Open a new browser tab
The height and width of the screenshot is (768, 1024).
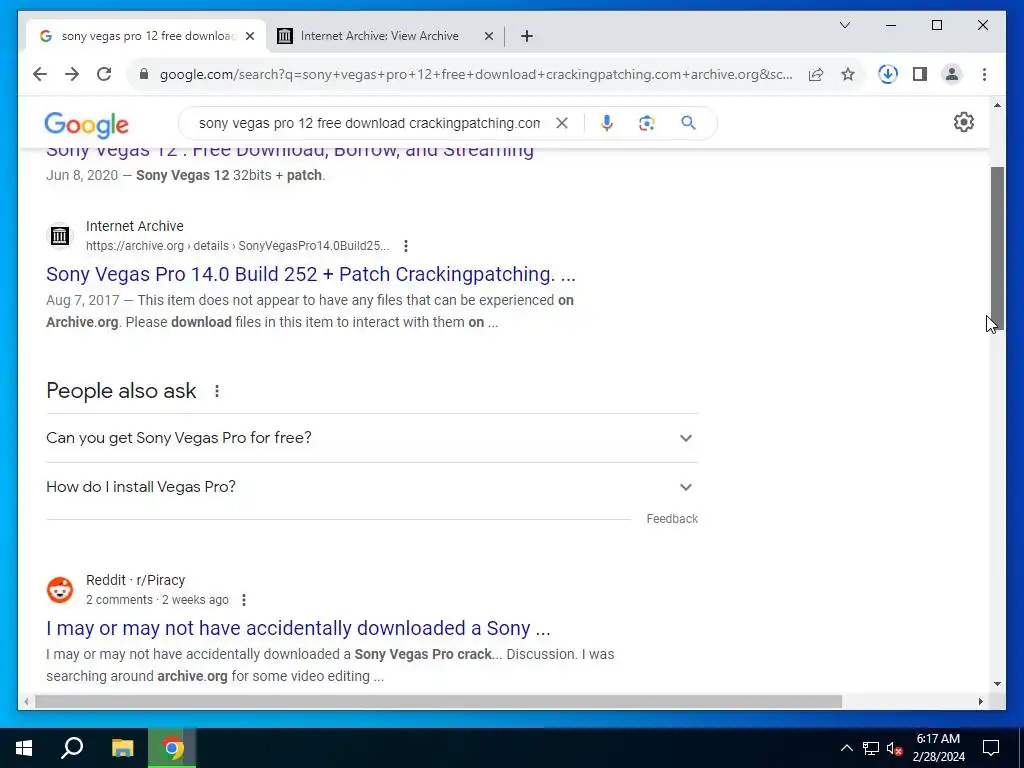[527, 37]
